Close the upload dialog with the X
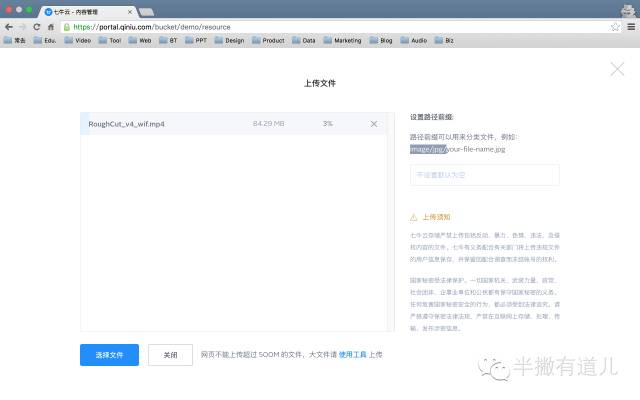The width and height of the screenshot is (640, 400). pos(617,69)
